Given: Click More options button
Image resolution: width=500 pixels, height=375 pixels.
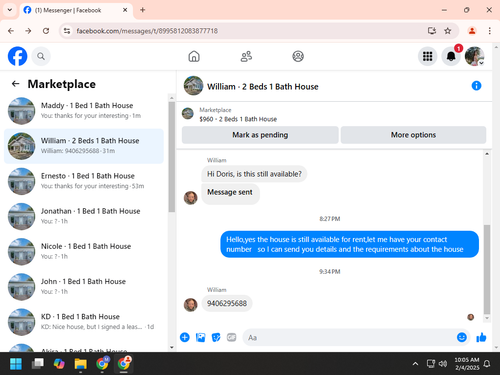Looking at the screenshot, I should pyautogui.click(x=413, y=135).
